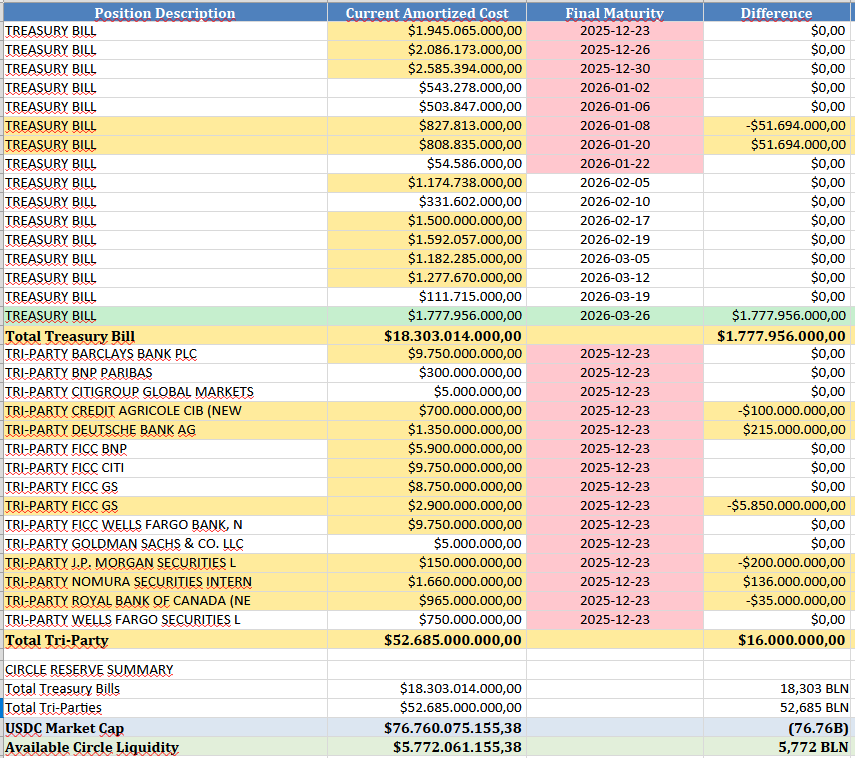The width and height of the screenshot is (855, 758).
Task: Select TRI-PARTY DEUTSCHE BANK AG cell
Action: coord(165,430)
